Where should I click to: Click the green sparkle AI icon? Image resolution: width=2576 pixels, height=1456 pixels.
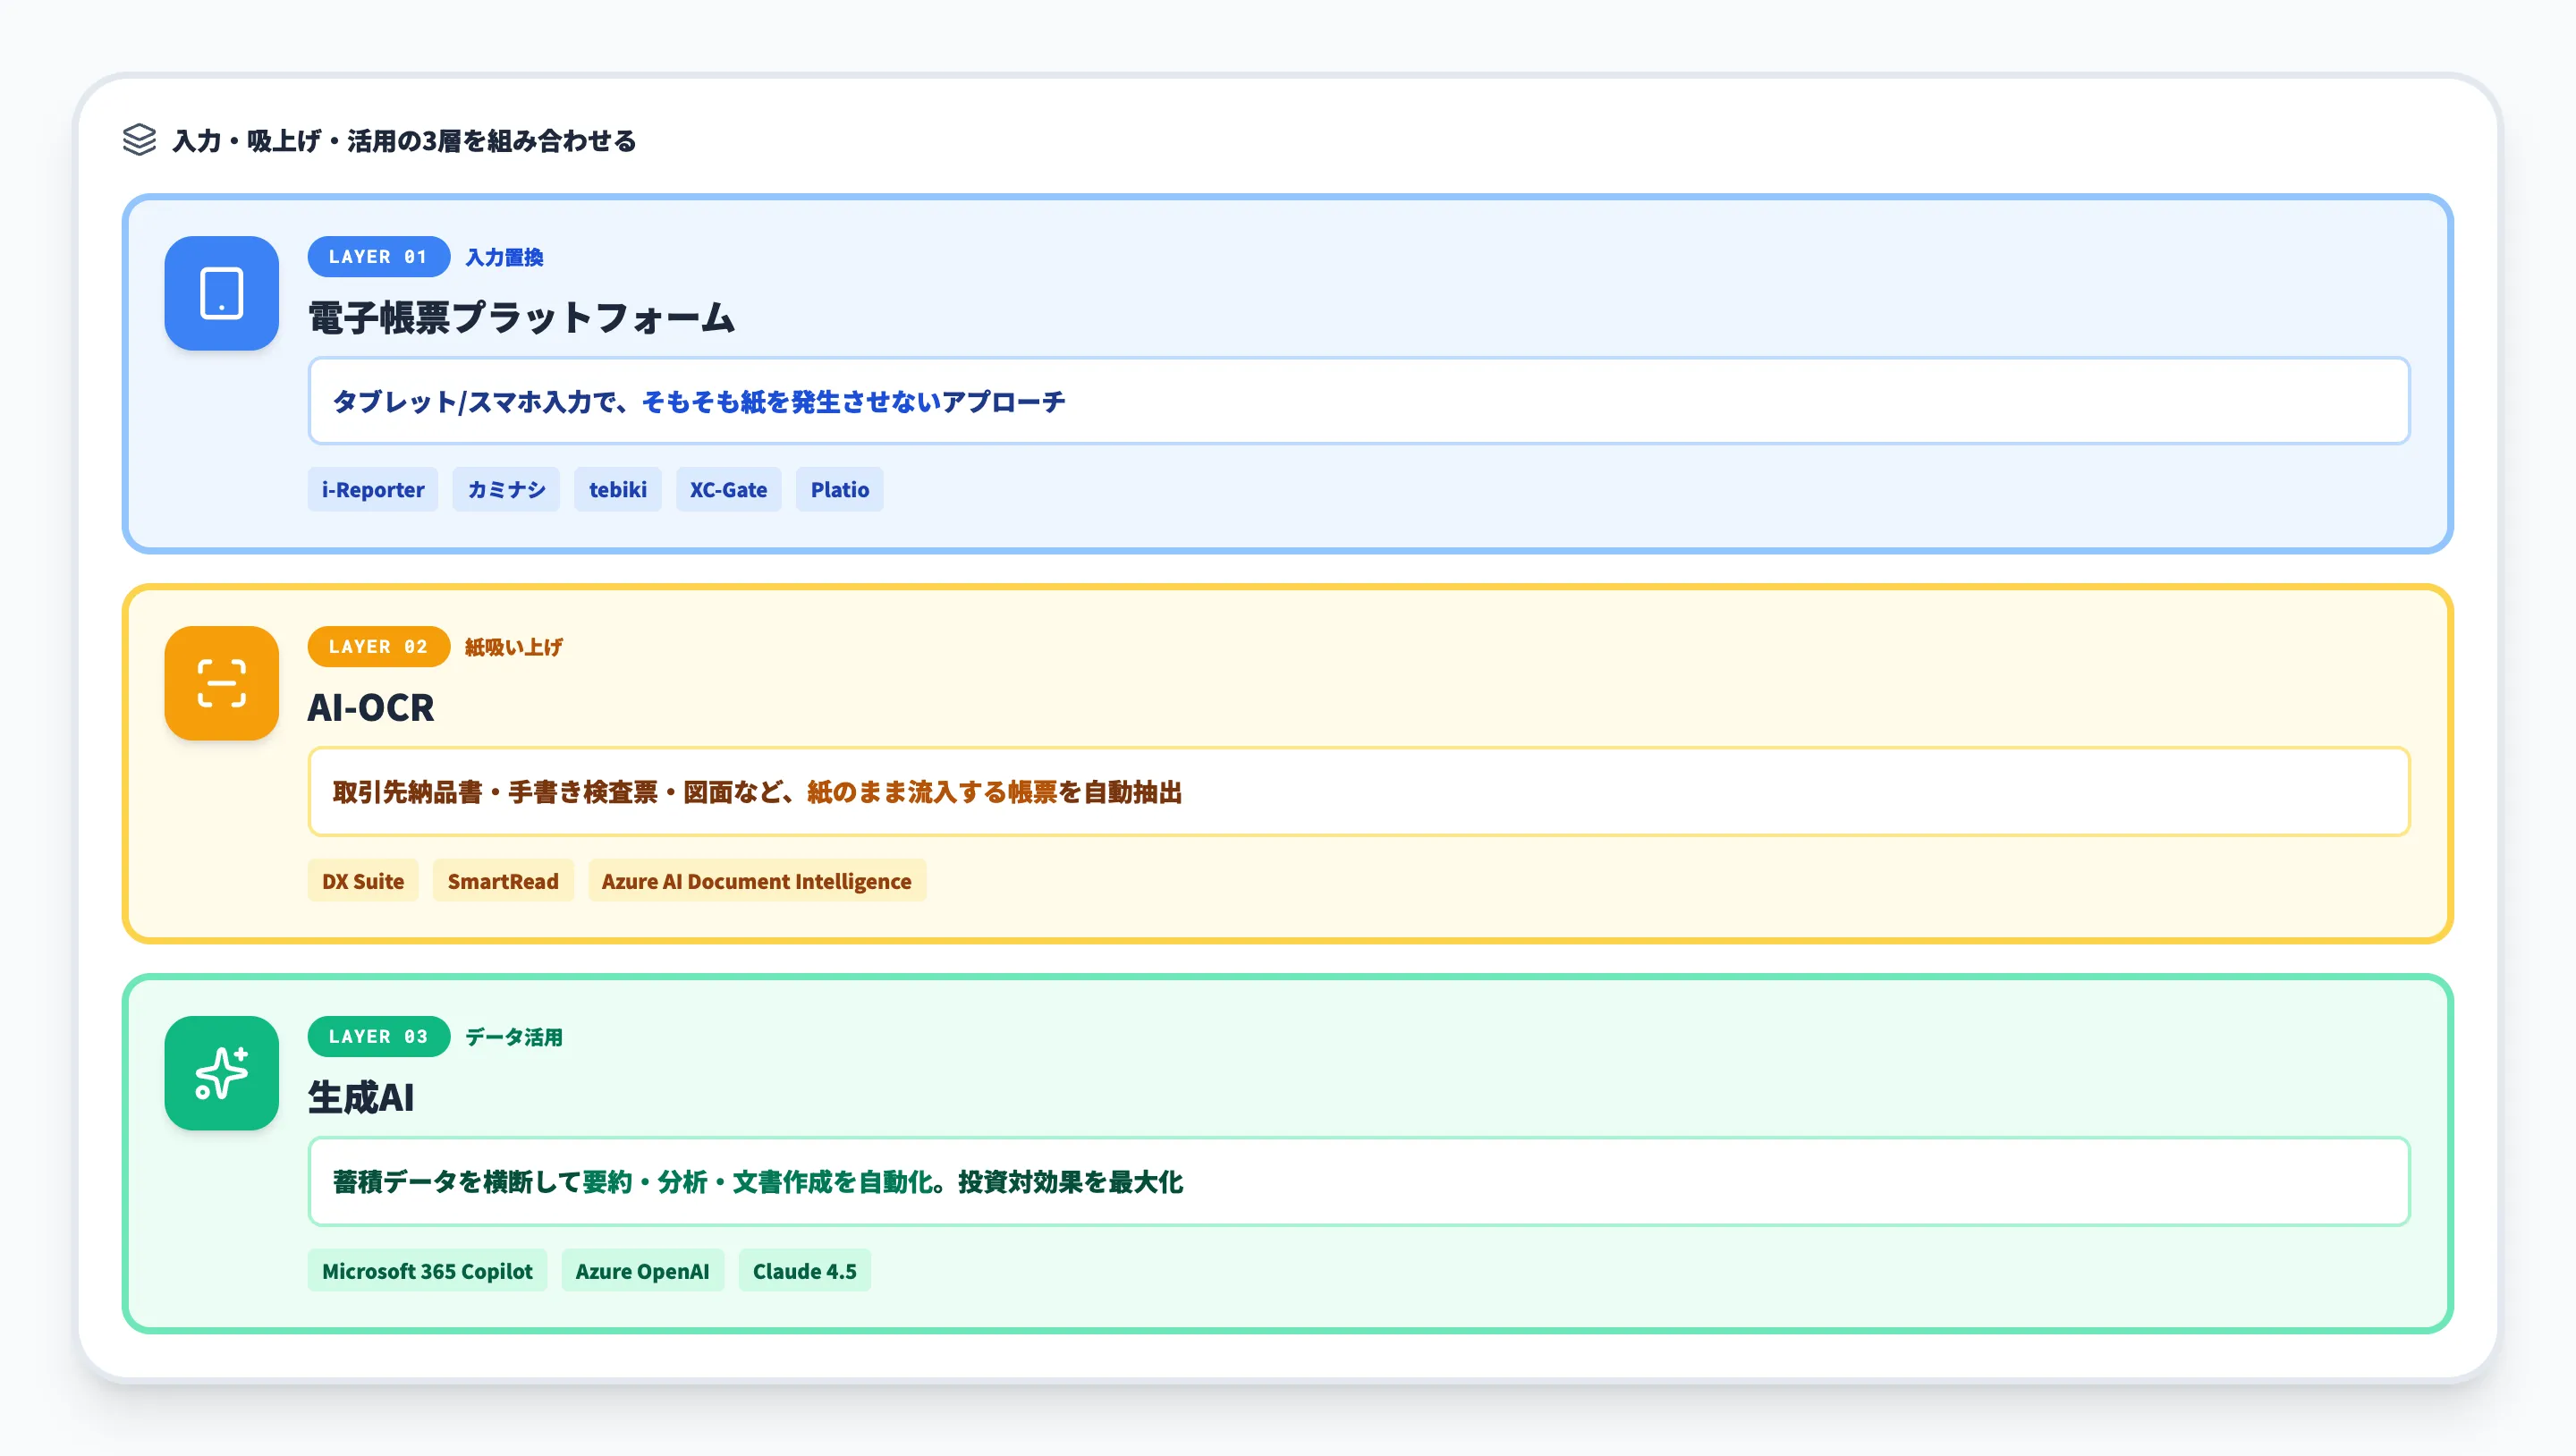point(221,1073)
